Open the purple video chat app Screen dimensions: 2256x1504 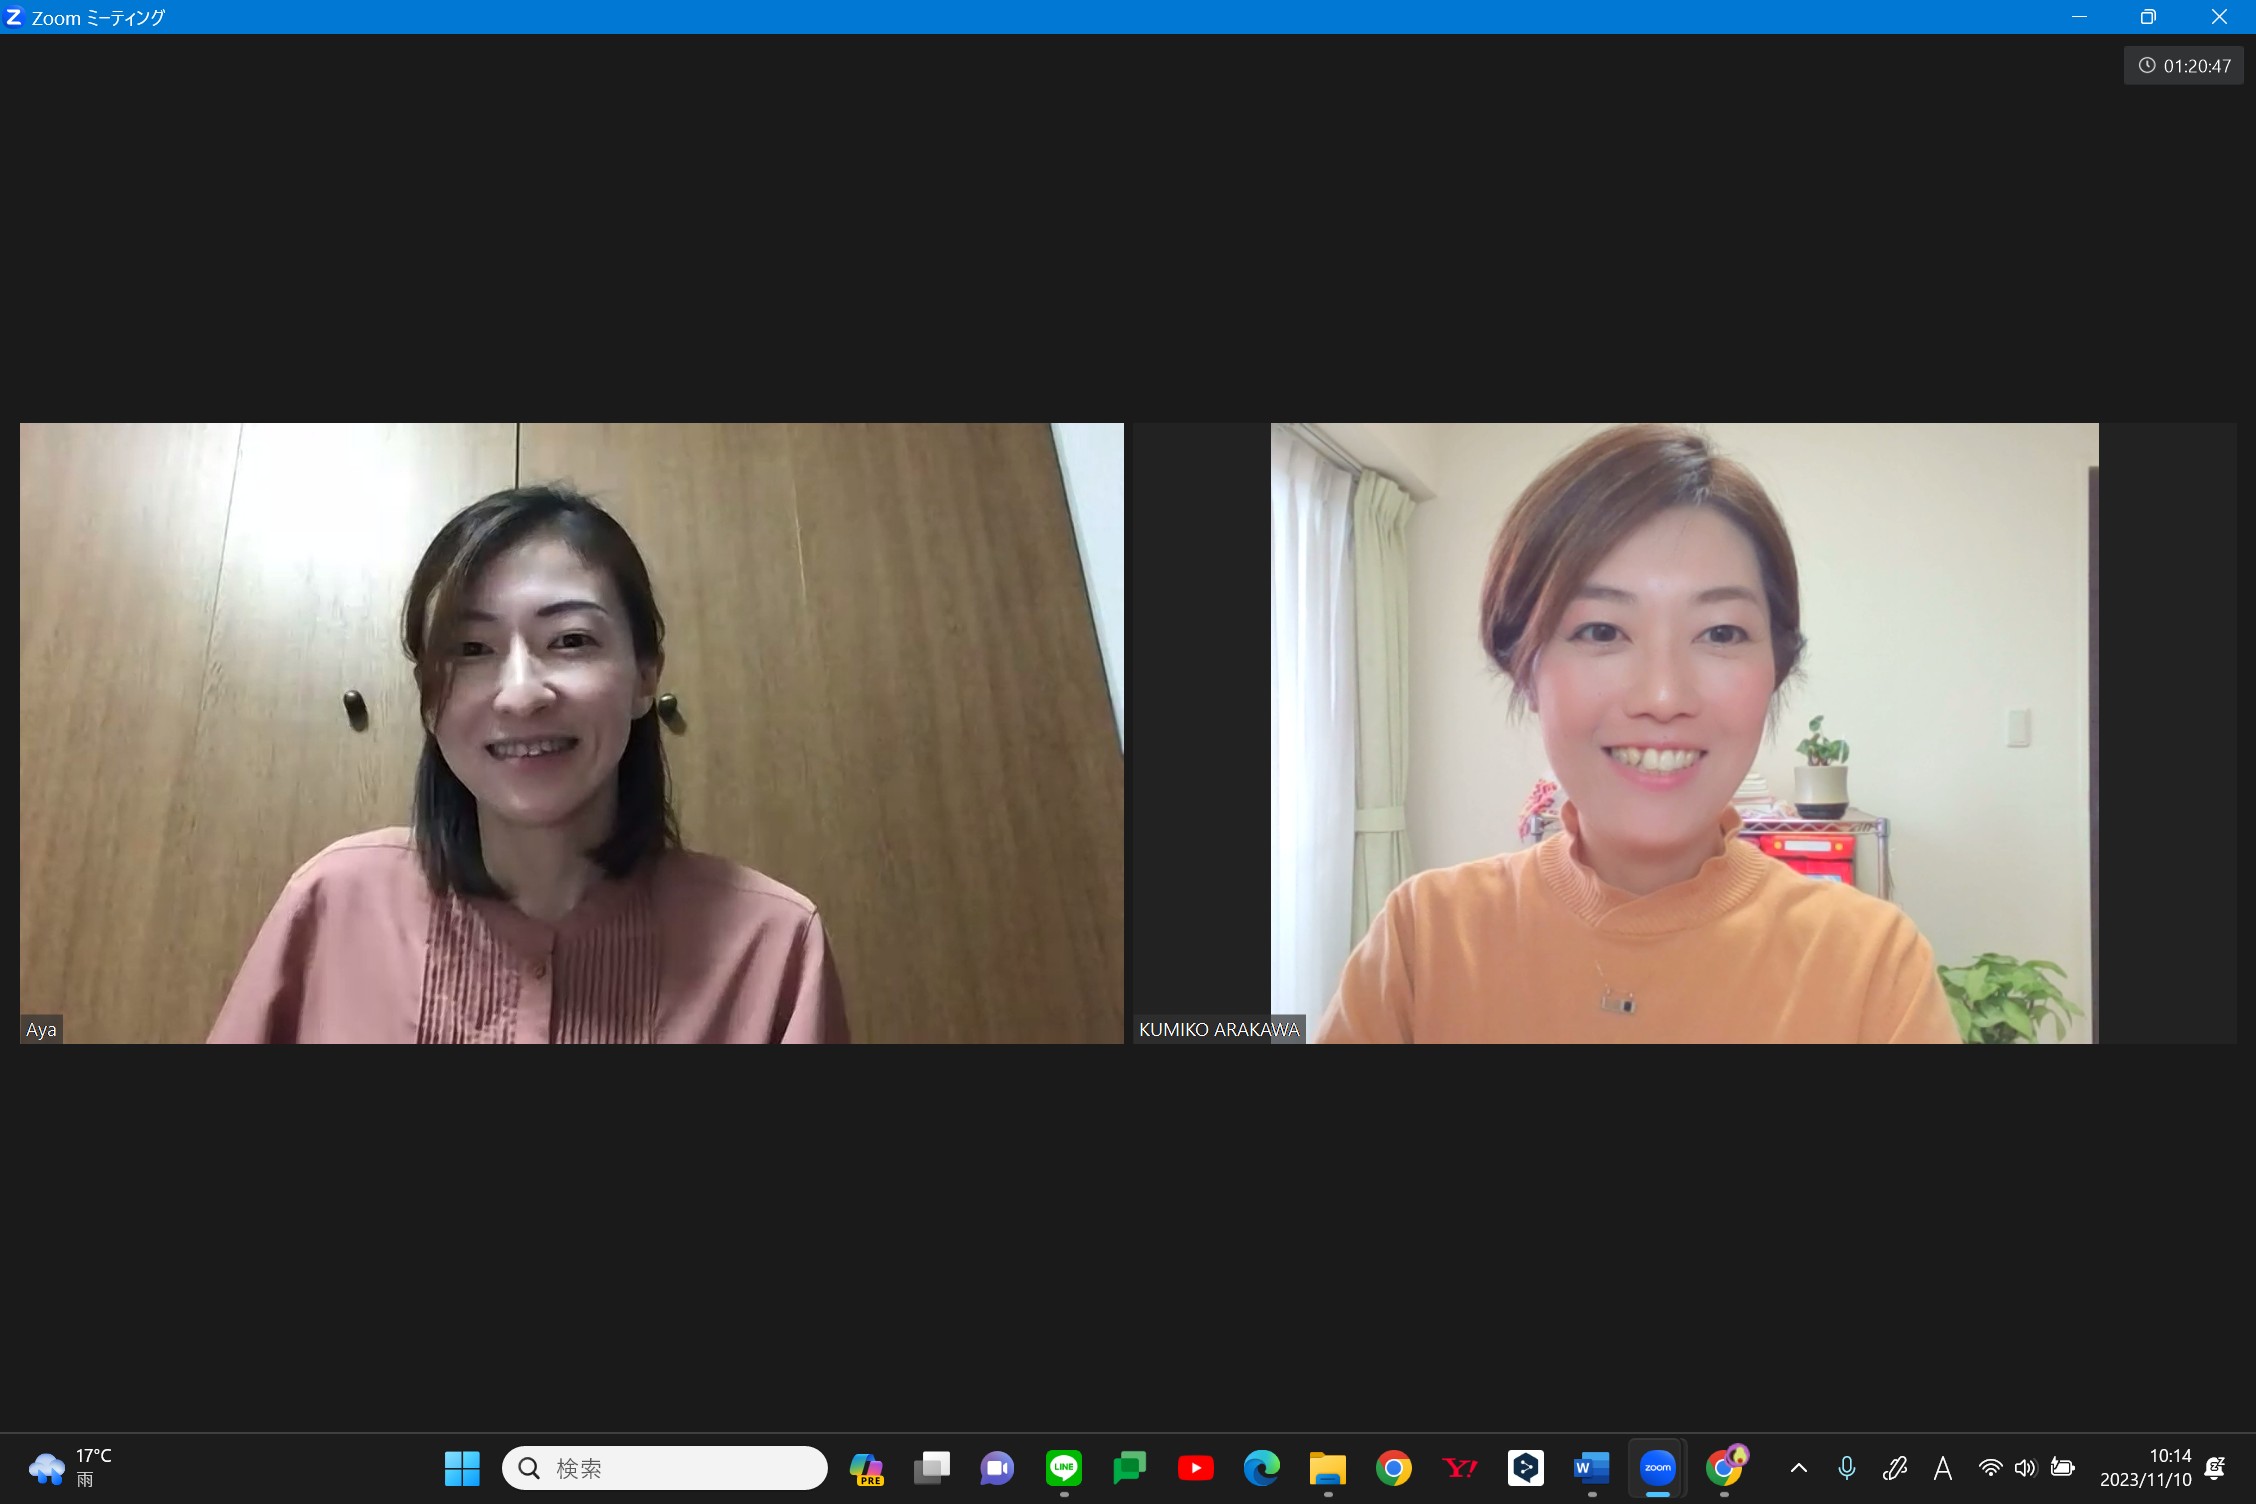click(997, 1468)
